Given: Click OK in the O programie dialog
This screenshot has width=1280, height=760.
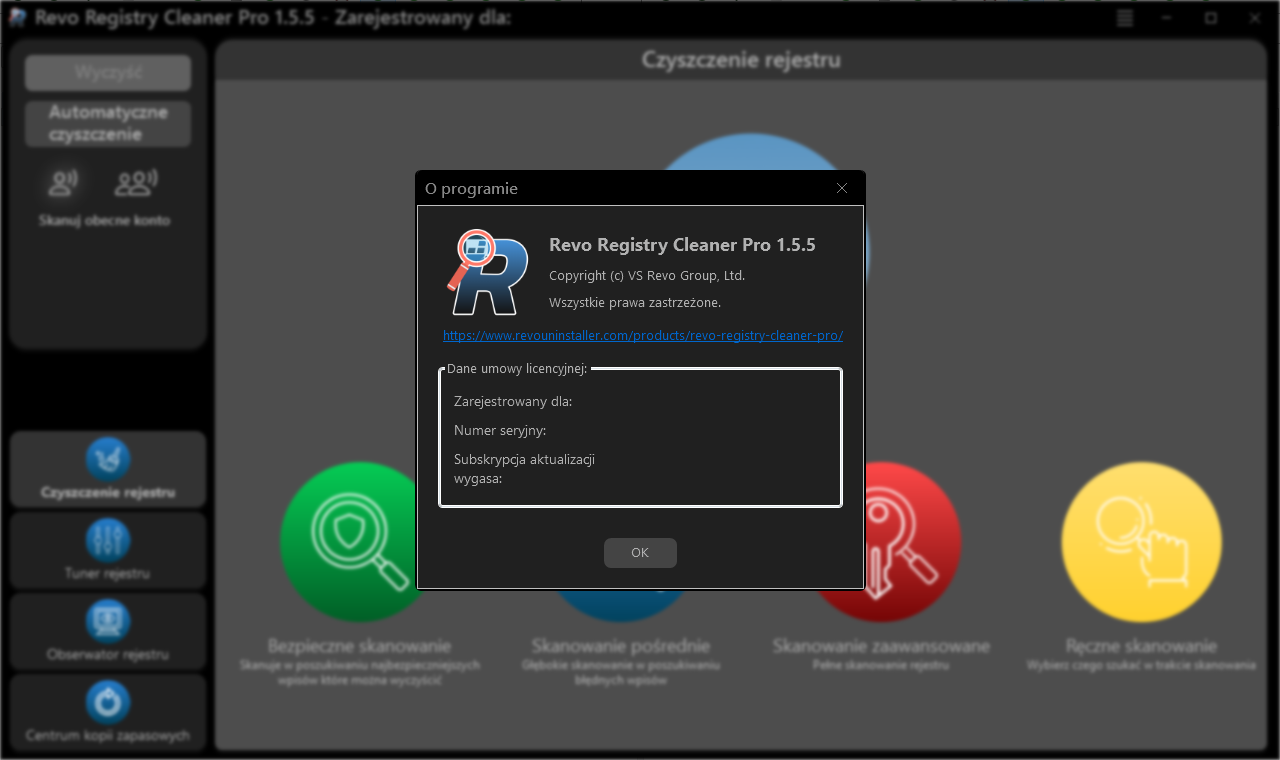Looking at the screenshot, I should tap(640, 553).
